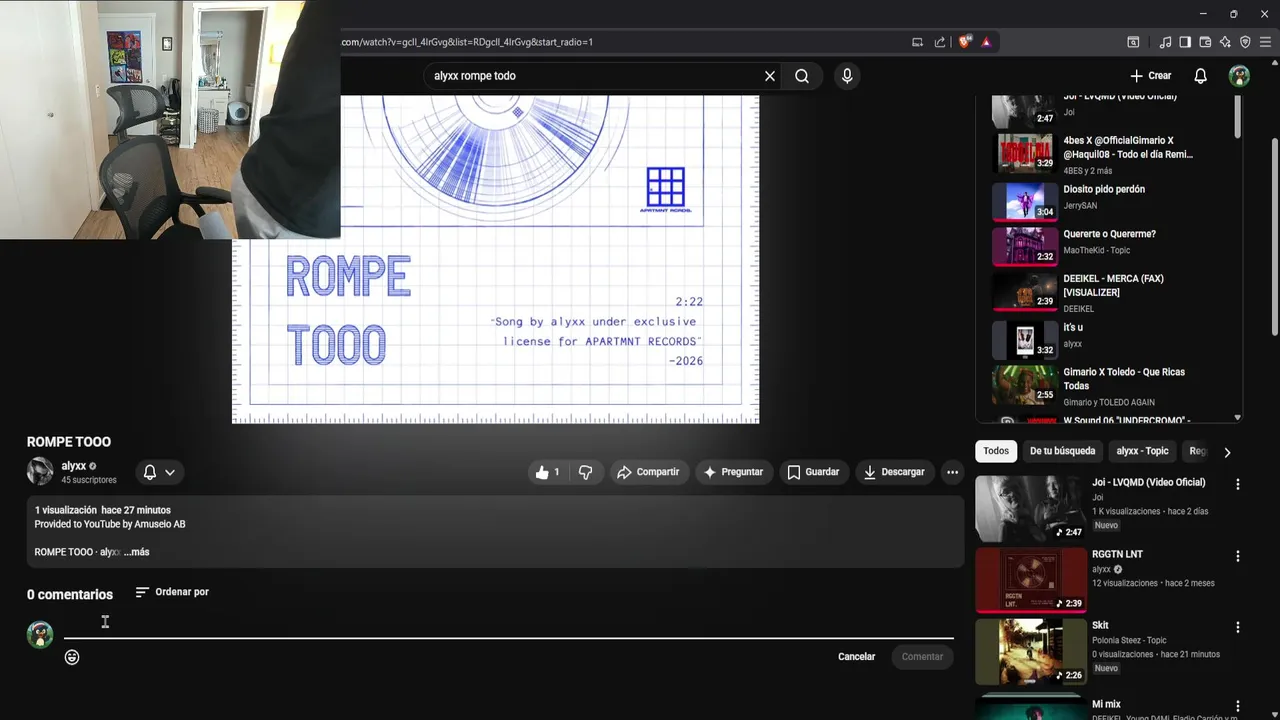Click the page vertical scrollbar
1280x720 pixels.
[x=1274, y=238]
